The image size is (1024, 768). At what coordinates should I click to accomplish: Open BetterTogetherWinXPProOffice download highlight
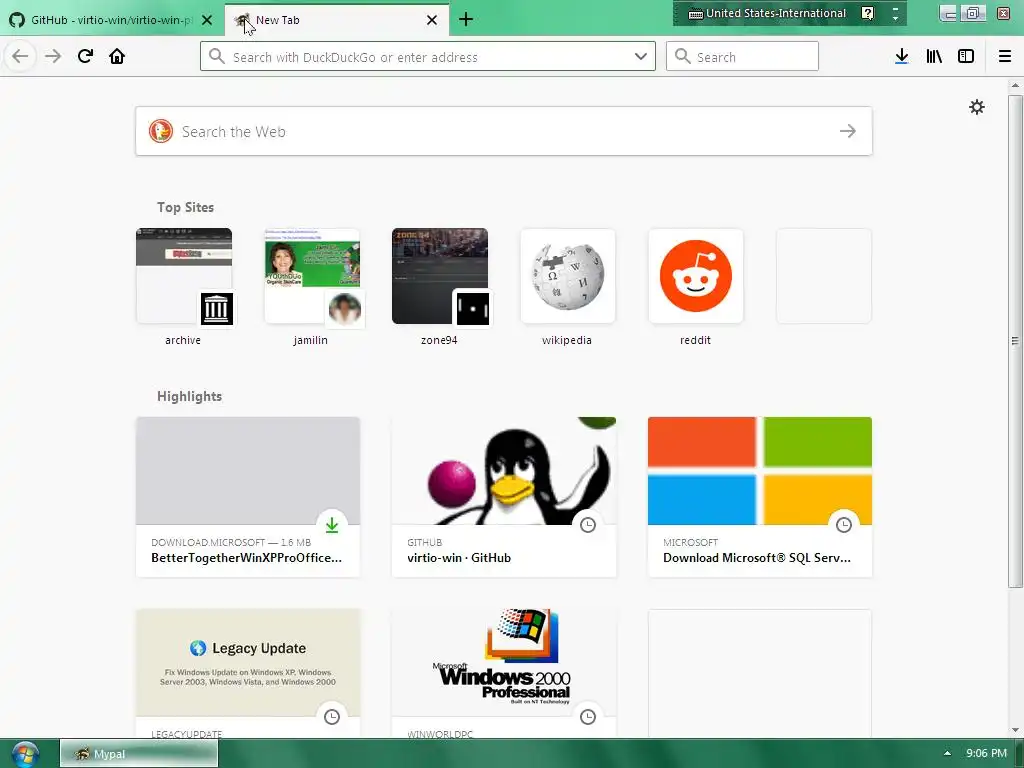tap(248, 497)
